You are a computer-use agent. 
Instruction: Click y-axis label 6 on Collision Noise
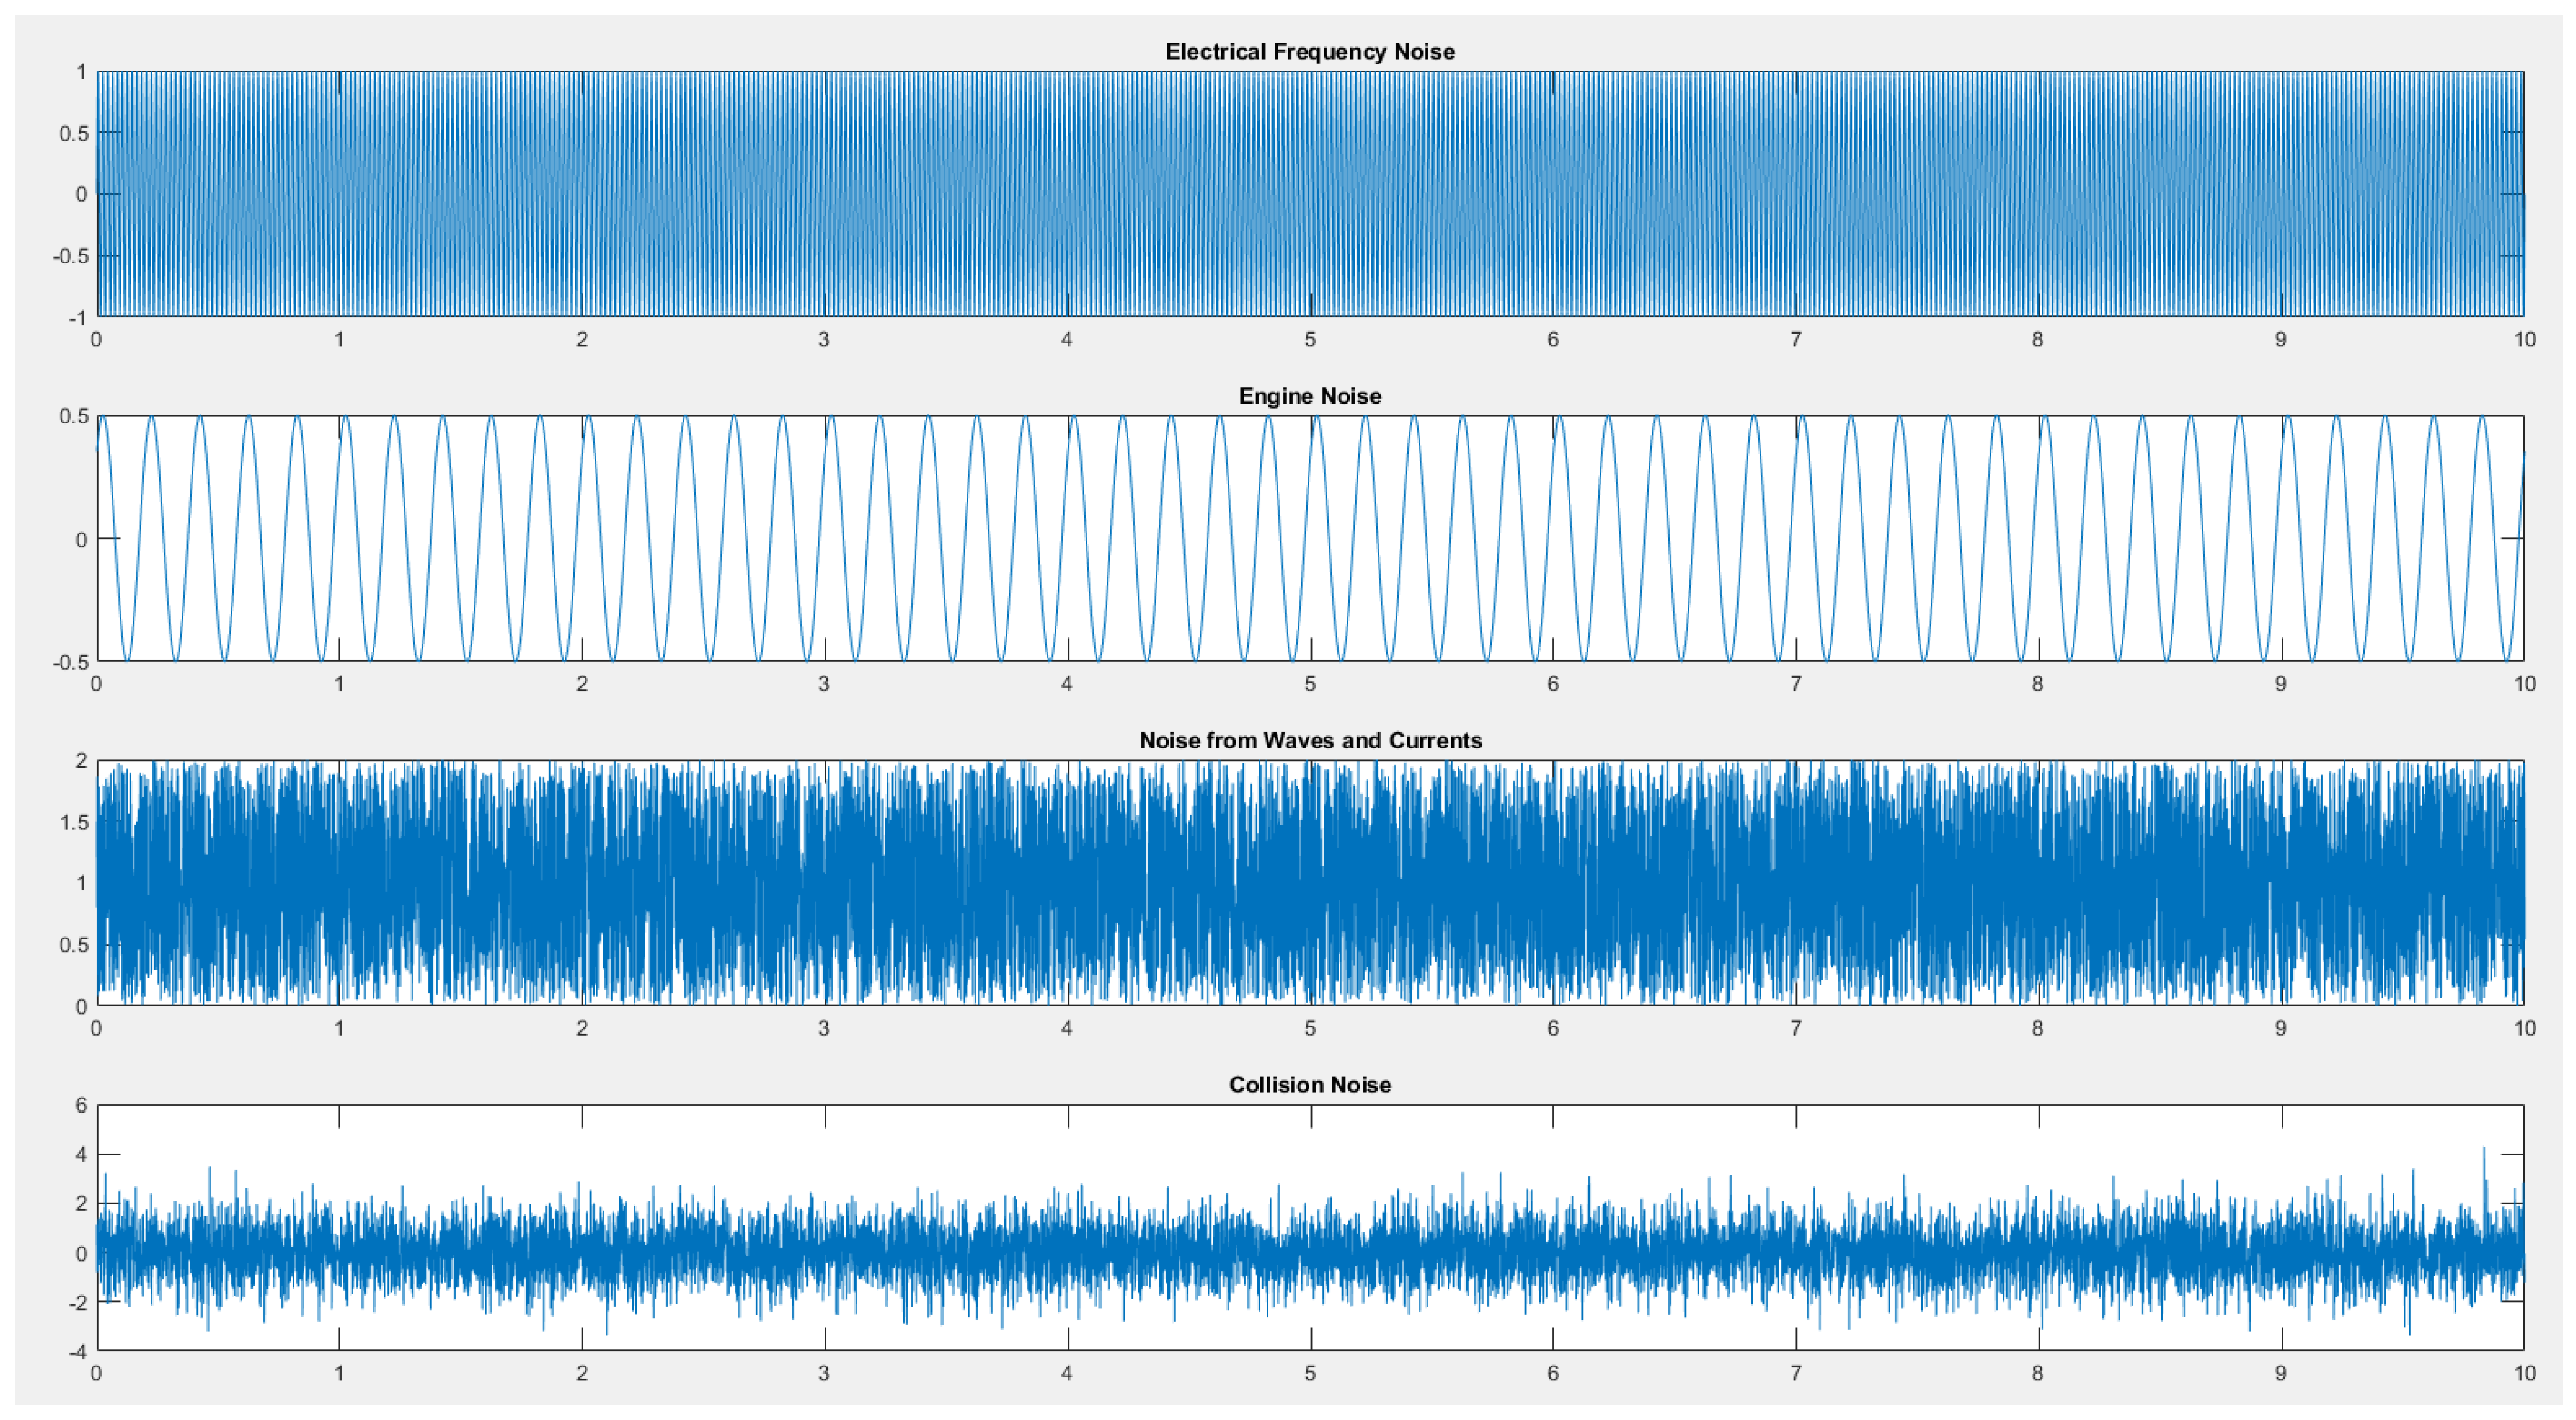coord(82,1105)
